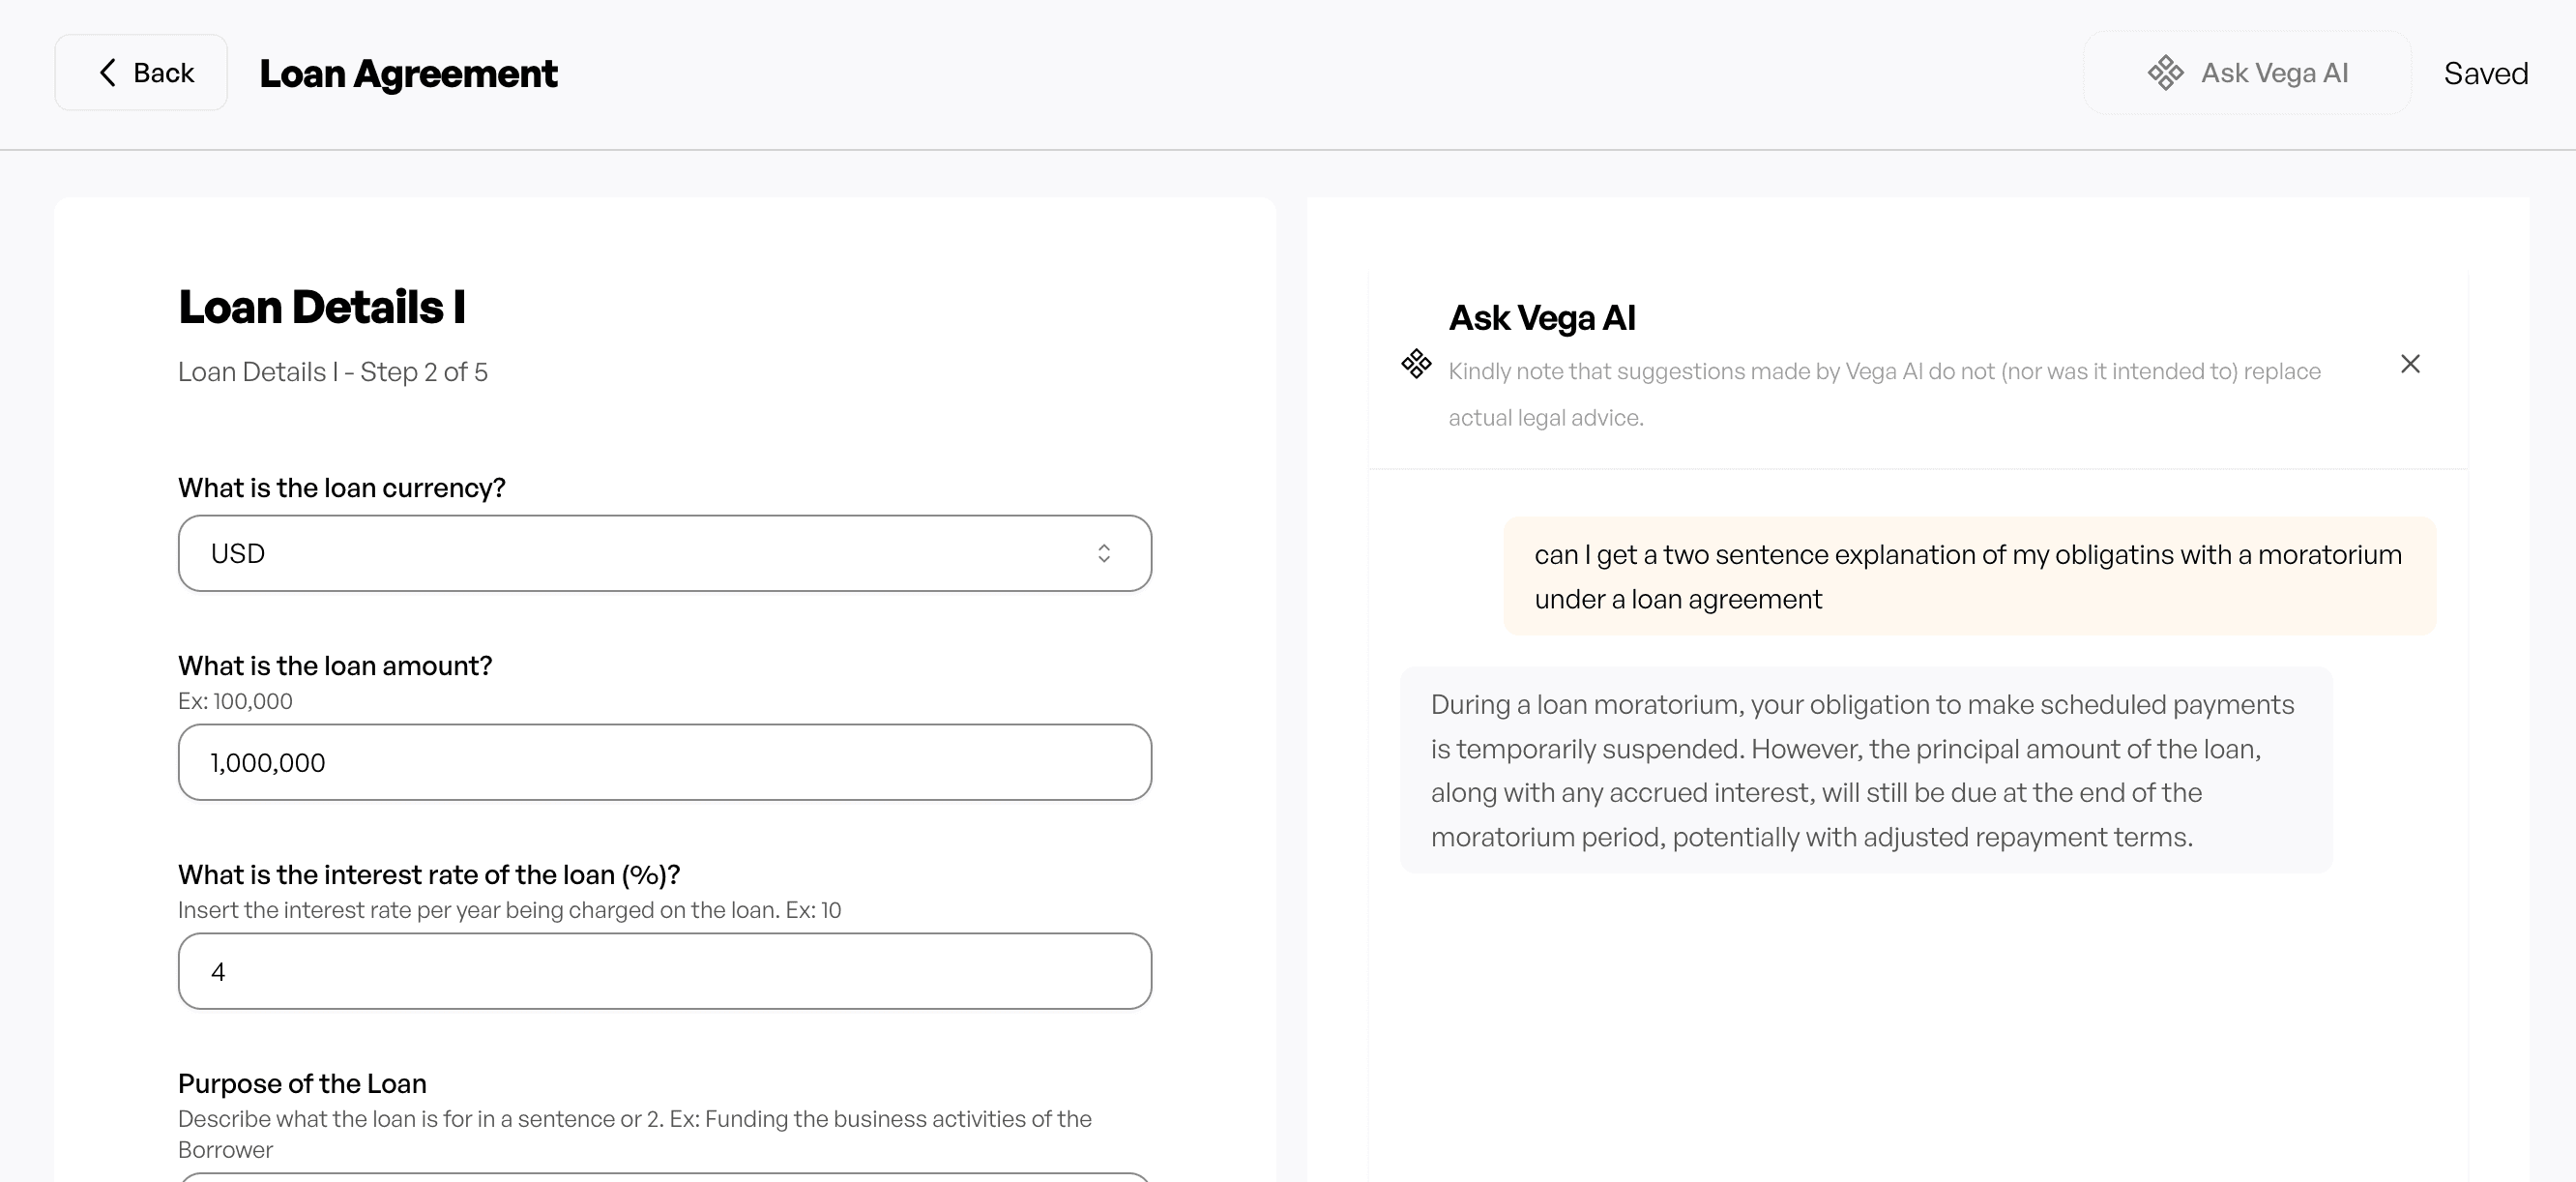Click the 'What is the loan currency?' label
This screenshot has height=1182, width=2576.
pos(342,488)
